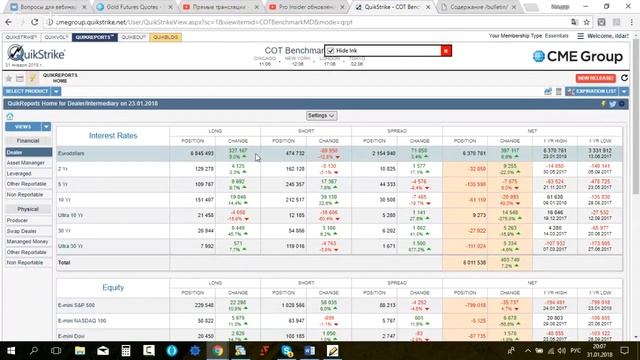The width and height of the screenshot is (640, 360).
Task: Click the browser back arrow
Action: (9, 22)
